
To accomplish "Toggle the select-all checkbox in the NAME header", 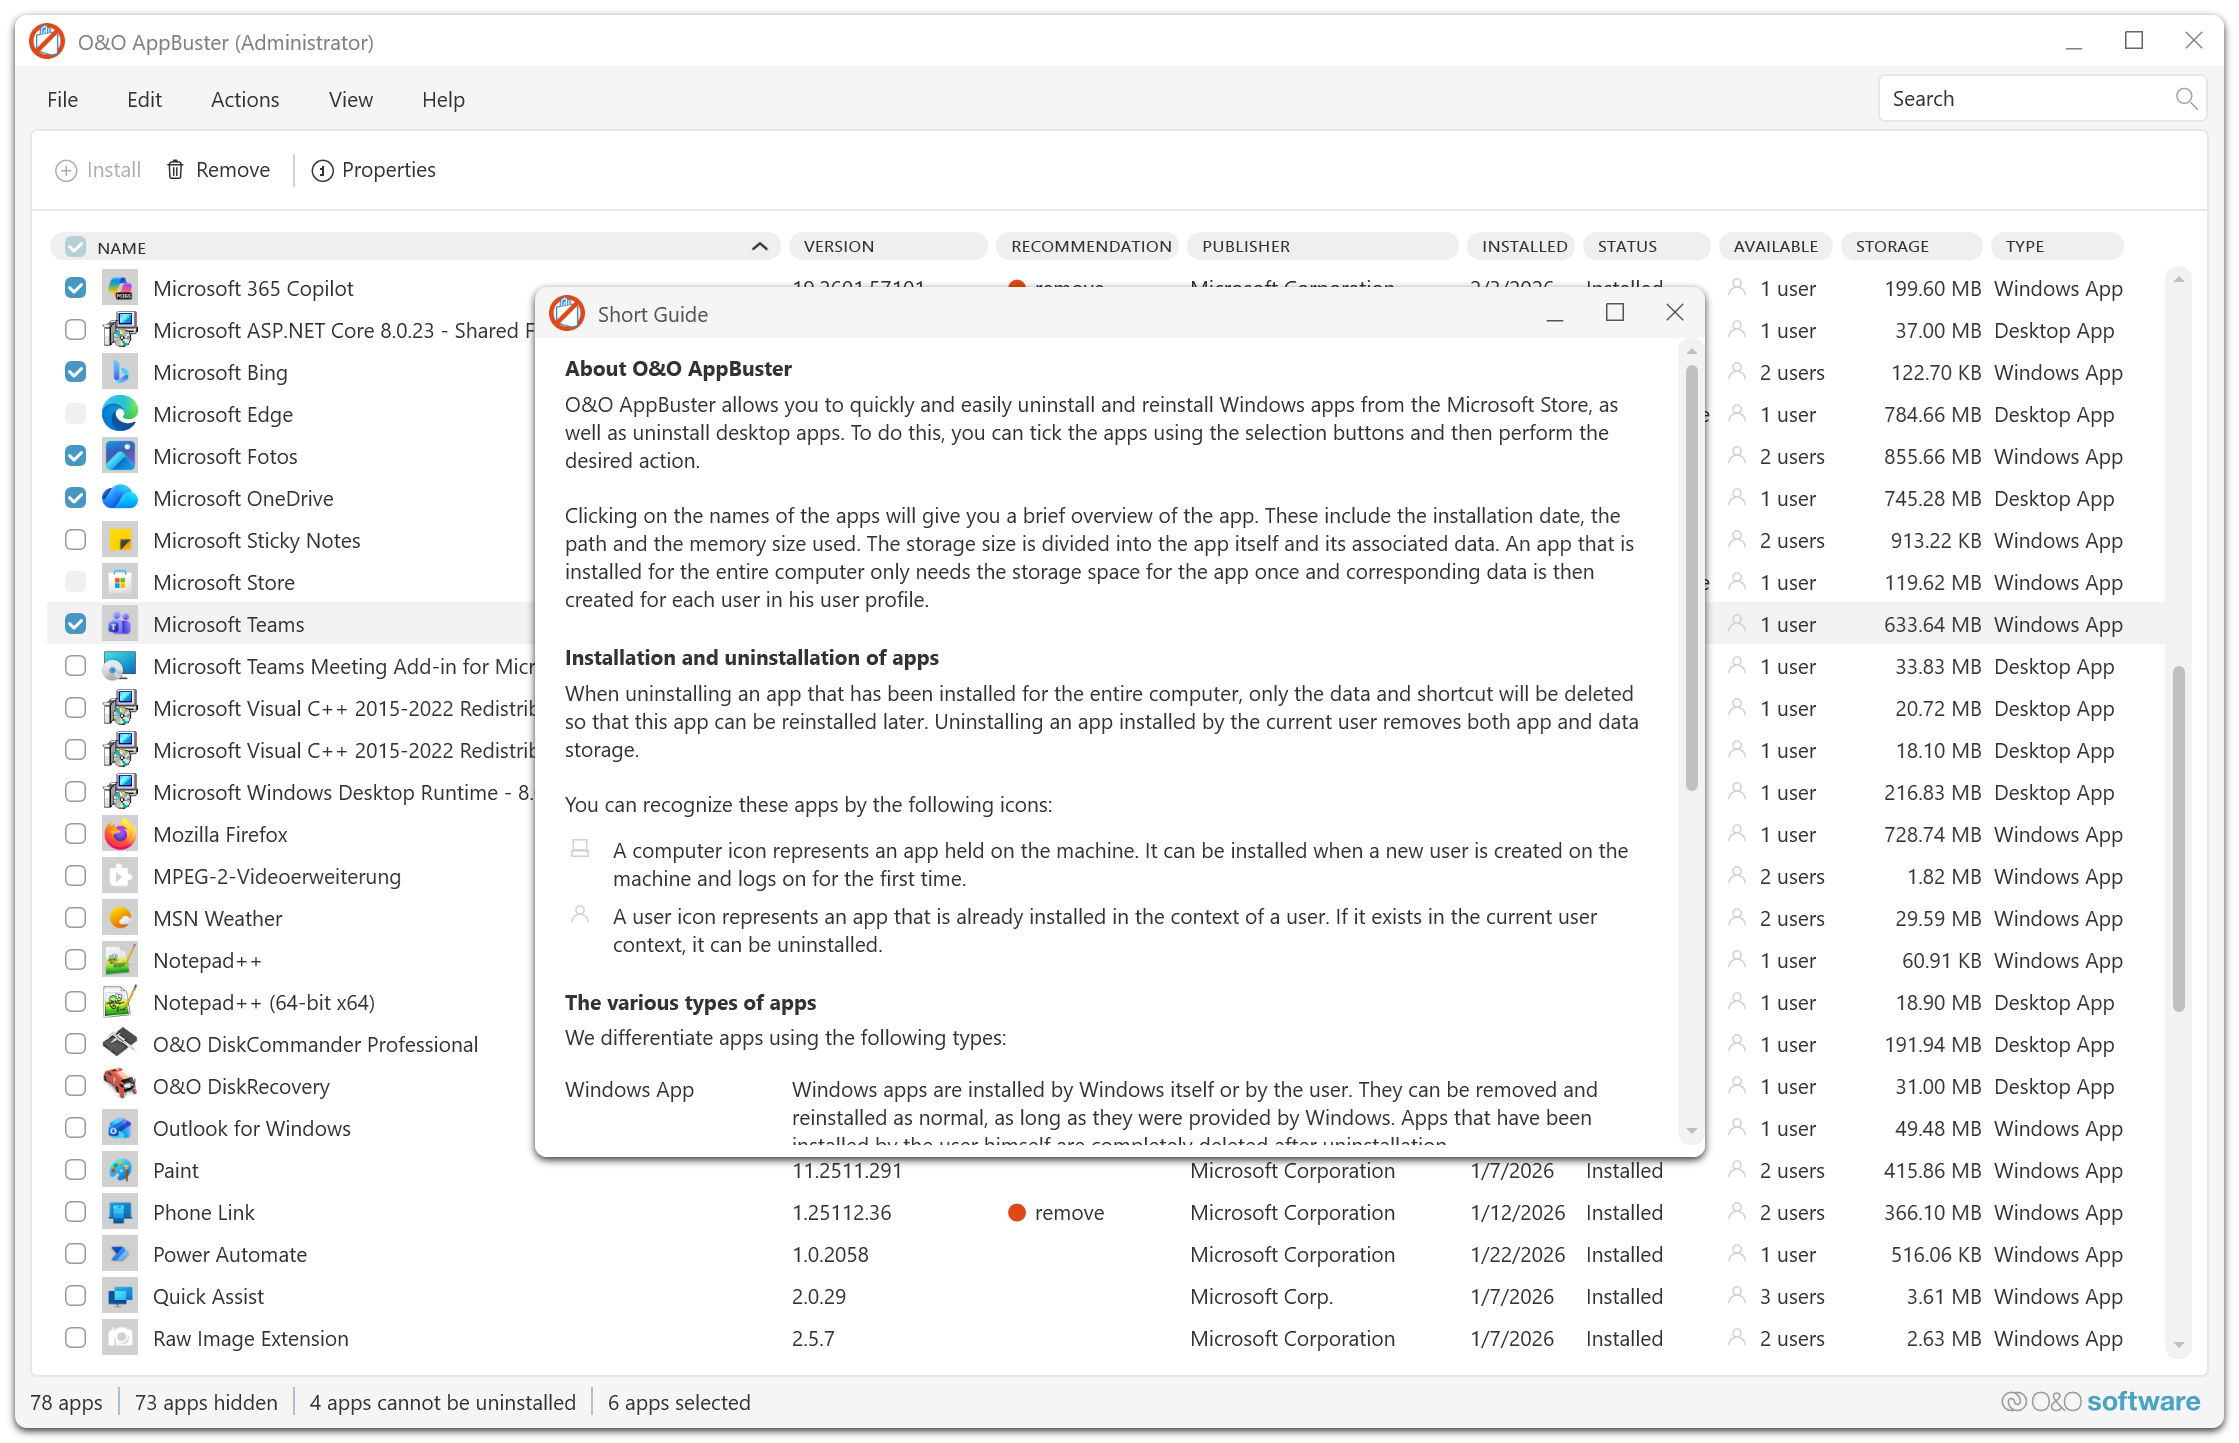I will point(76,247).
